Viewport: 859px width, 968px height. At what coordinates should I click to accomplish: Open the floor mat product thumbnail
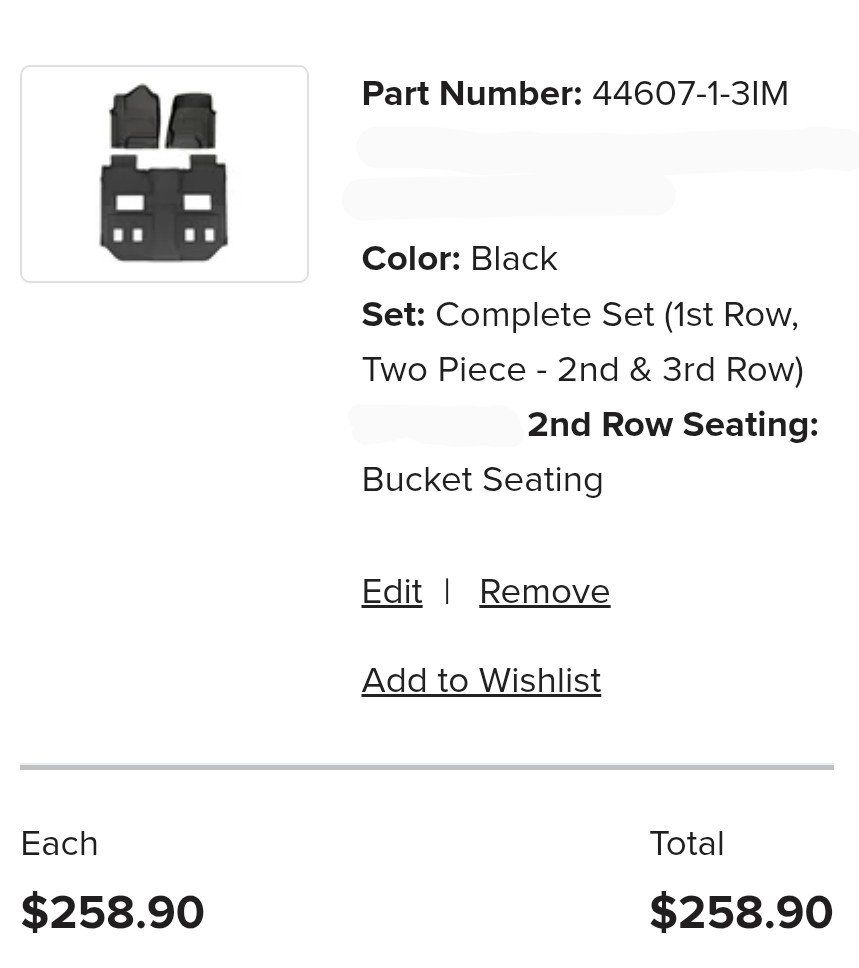164,174
